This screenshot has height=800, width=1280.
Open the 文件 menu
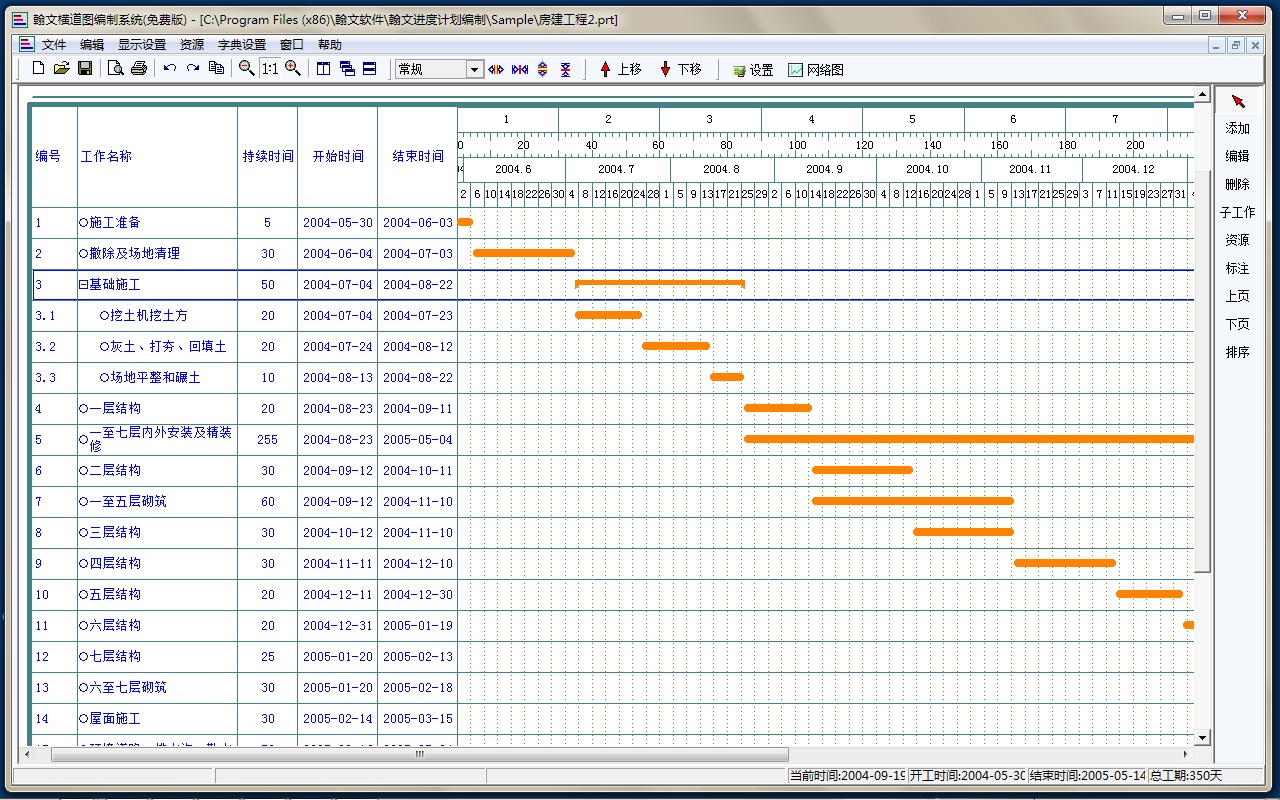pos(54,45)
